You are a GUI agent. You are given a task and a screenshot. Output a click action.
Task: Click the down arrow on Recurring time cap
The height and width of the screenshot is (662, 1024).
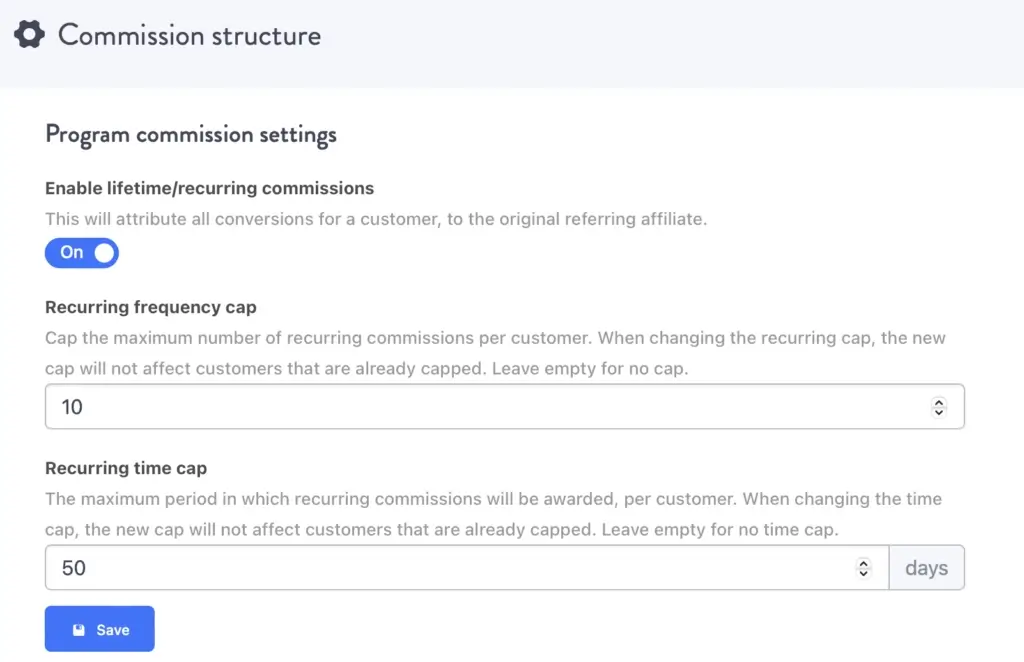point(863,572)
